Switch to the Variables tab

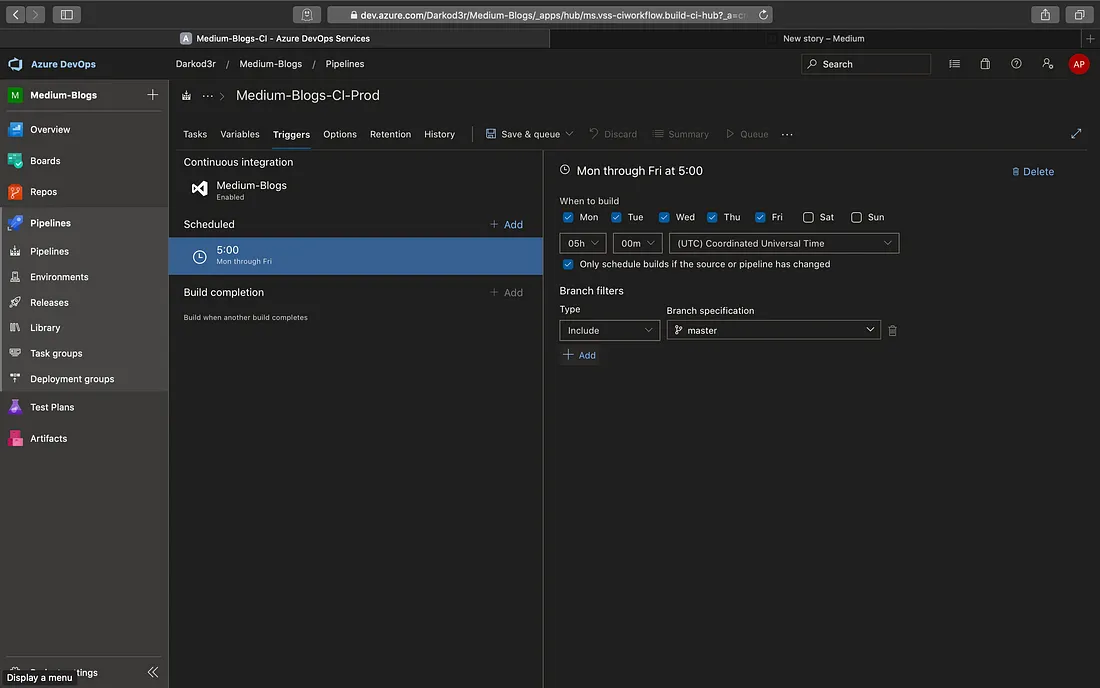tap(240, 134)
